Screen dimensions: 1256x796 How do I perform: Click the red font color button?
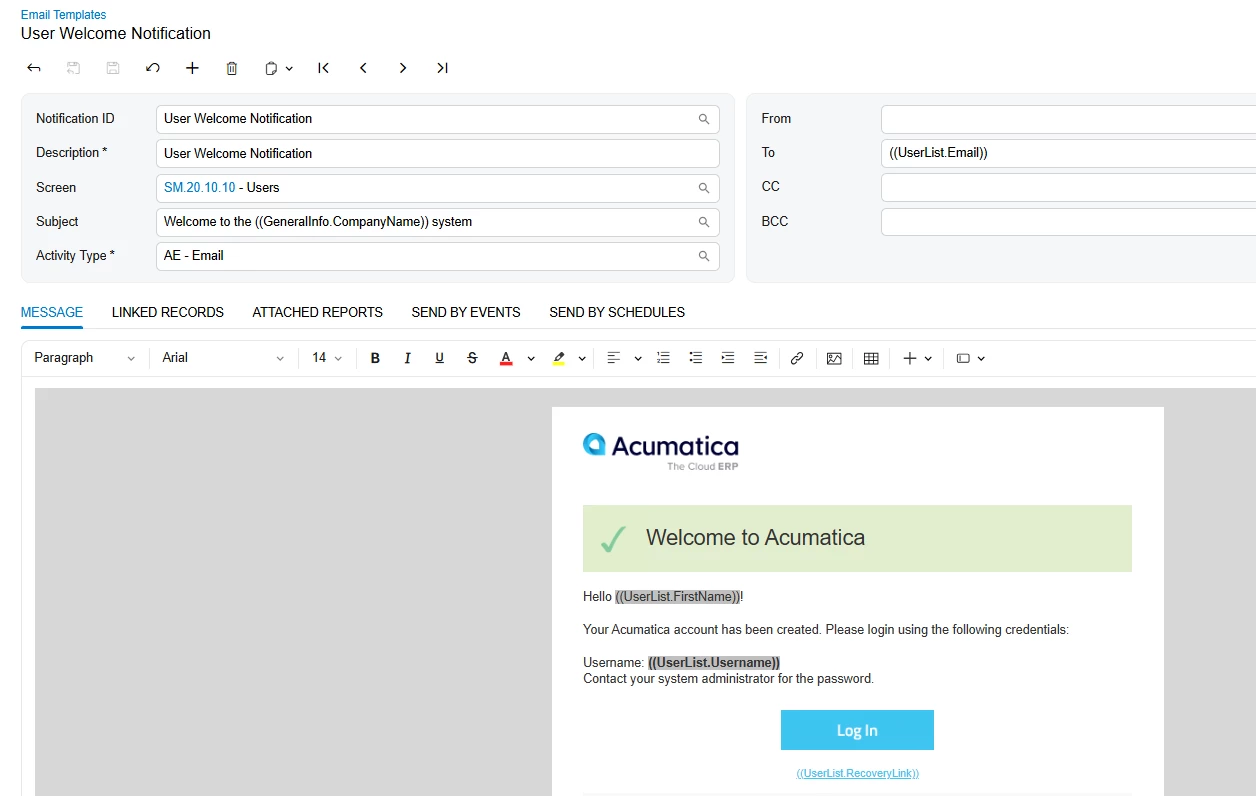[x=506, y=358]
